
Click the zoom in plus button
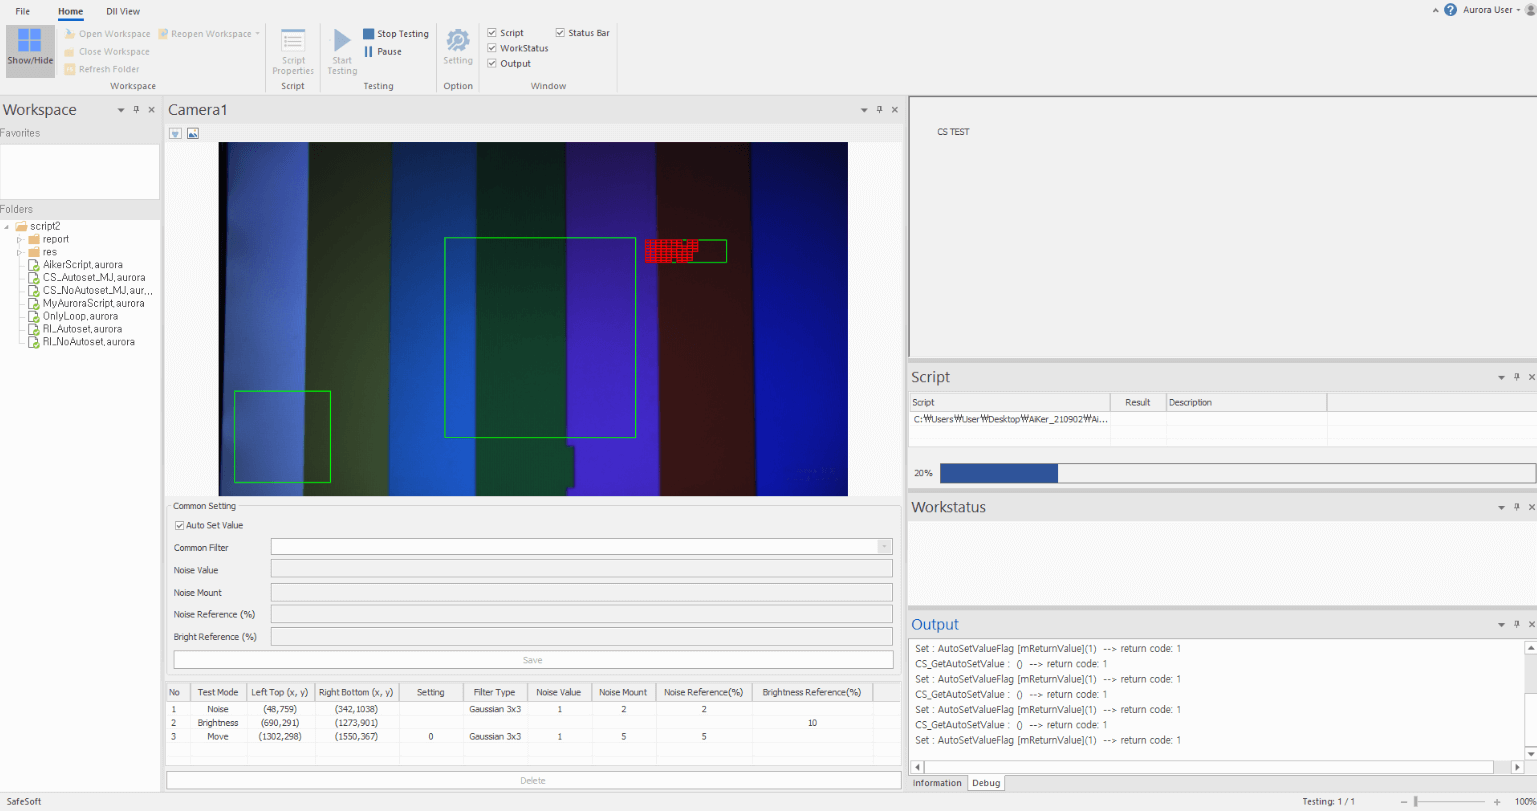click(1497, 802)
